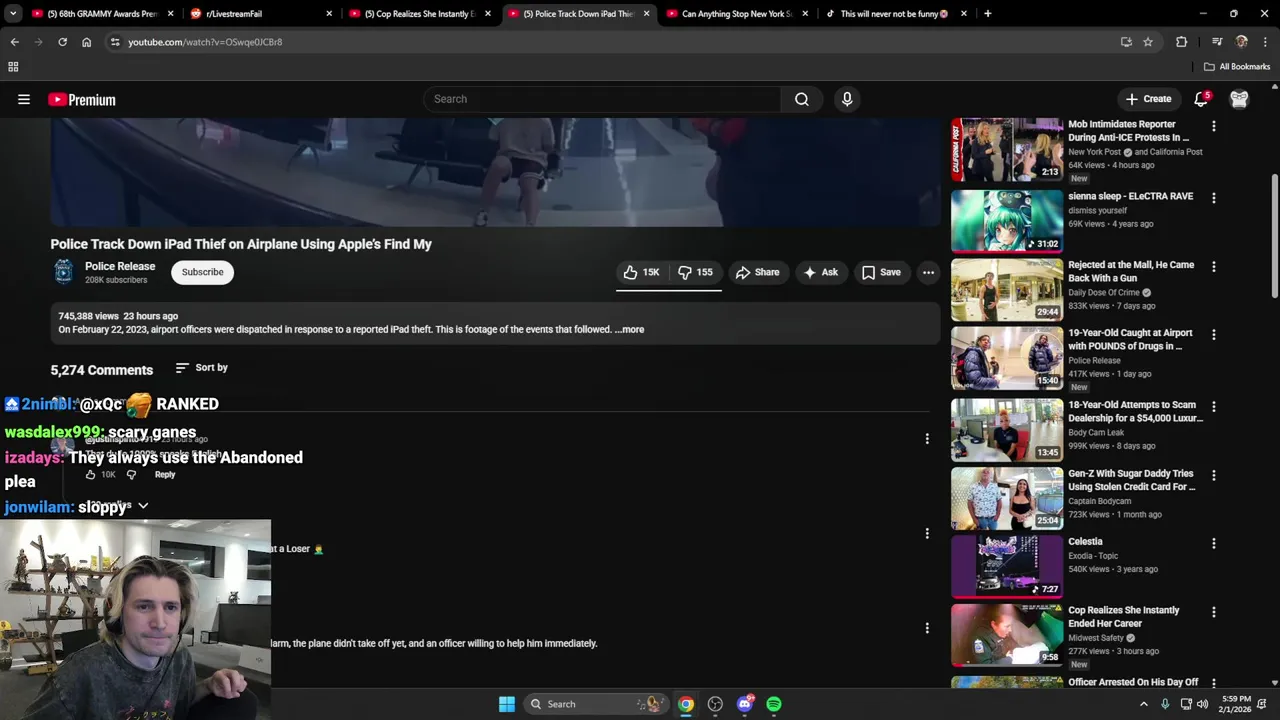Reload the current page
Screen dimensions: 1280x720
62,42
